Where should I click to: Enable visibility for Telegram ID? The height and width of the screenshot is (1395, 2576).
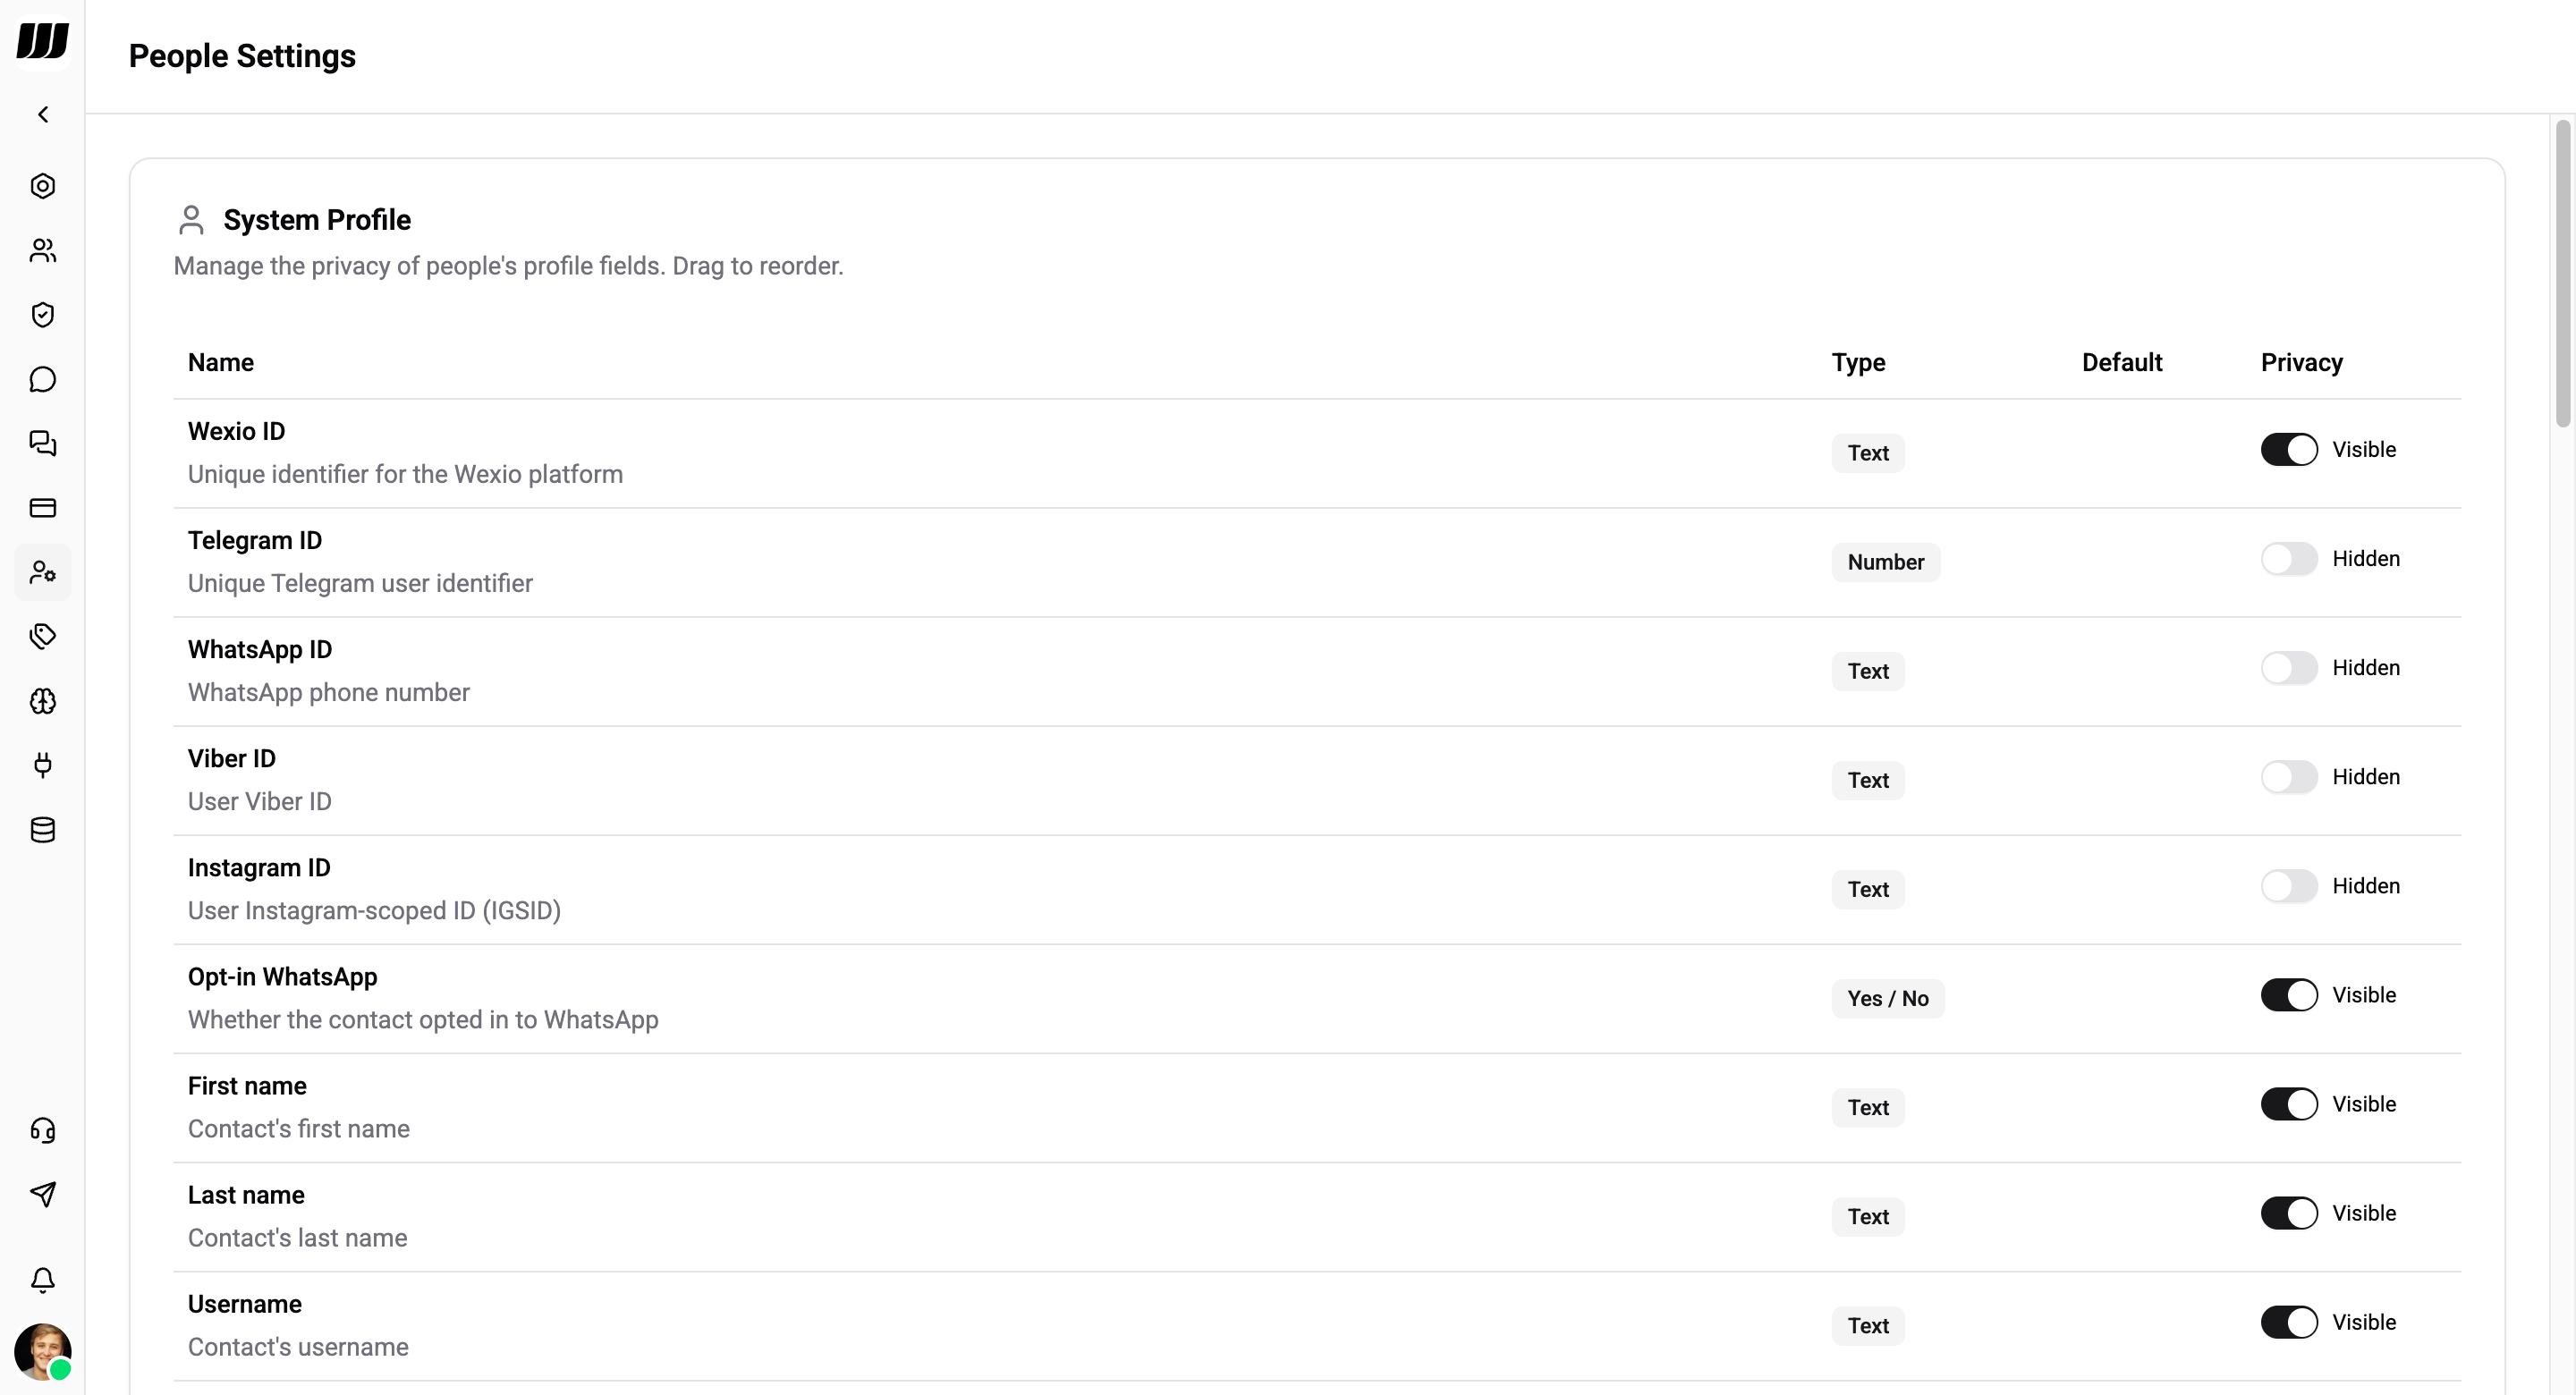coord(2288,559)
